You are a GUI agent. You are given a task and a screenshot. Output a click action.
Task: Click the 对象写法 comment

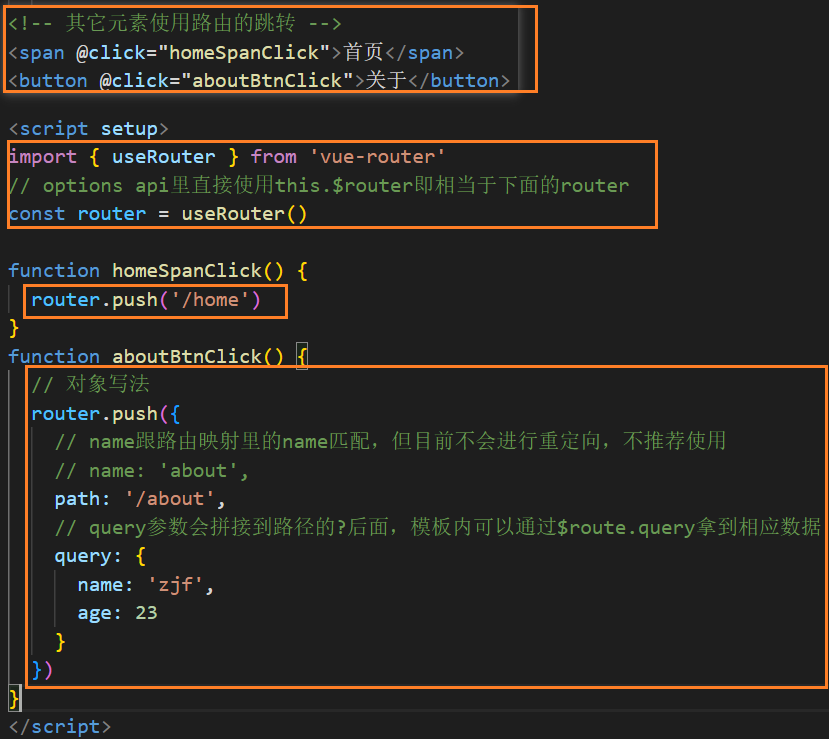click(90, 384)
